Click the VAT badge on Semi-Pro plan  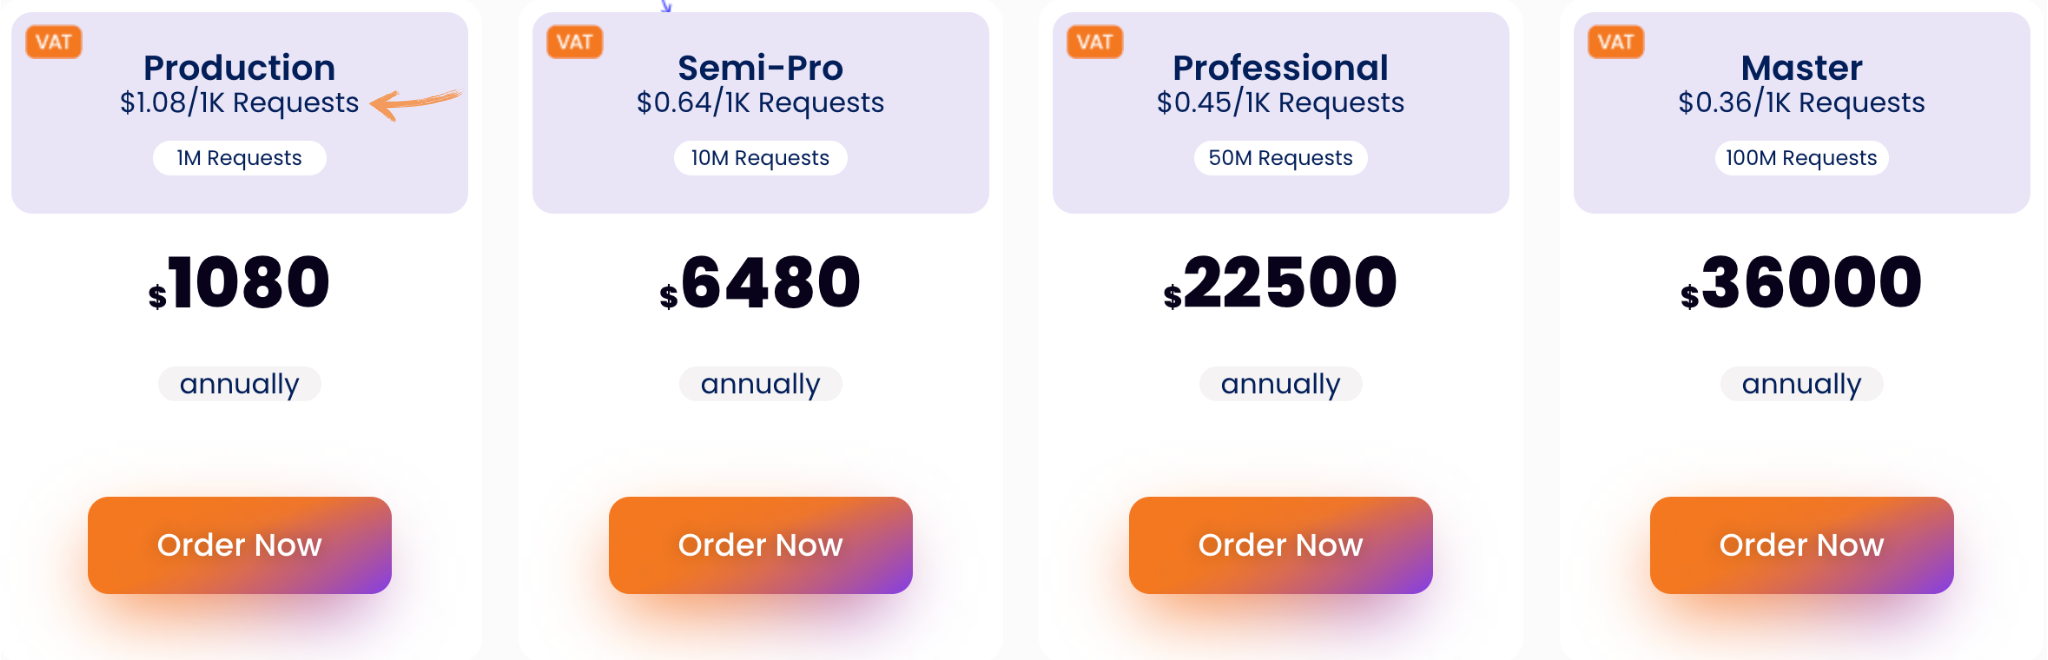[575, 42]
